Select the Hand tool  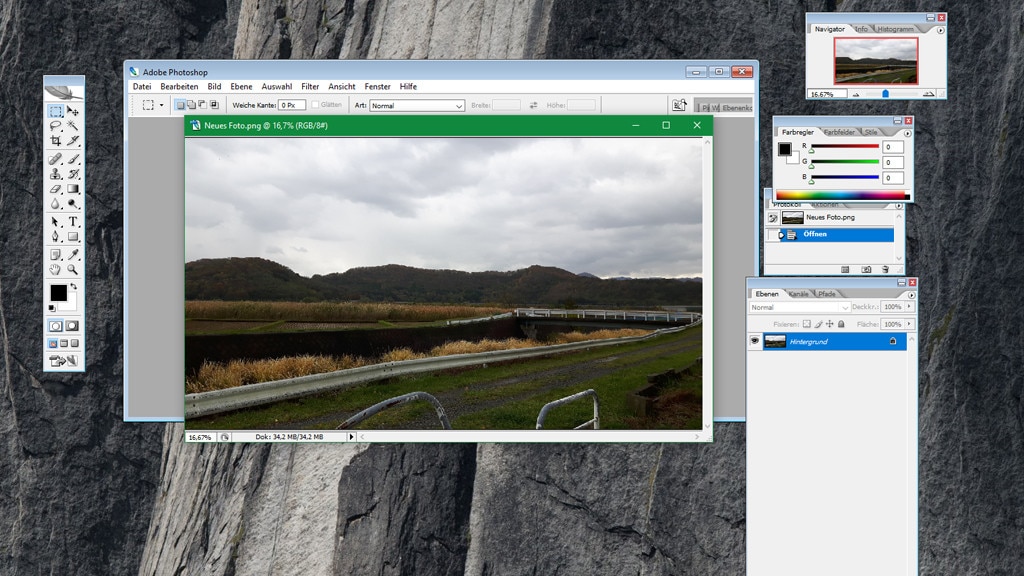coord(56,269)
